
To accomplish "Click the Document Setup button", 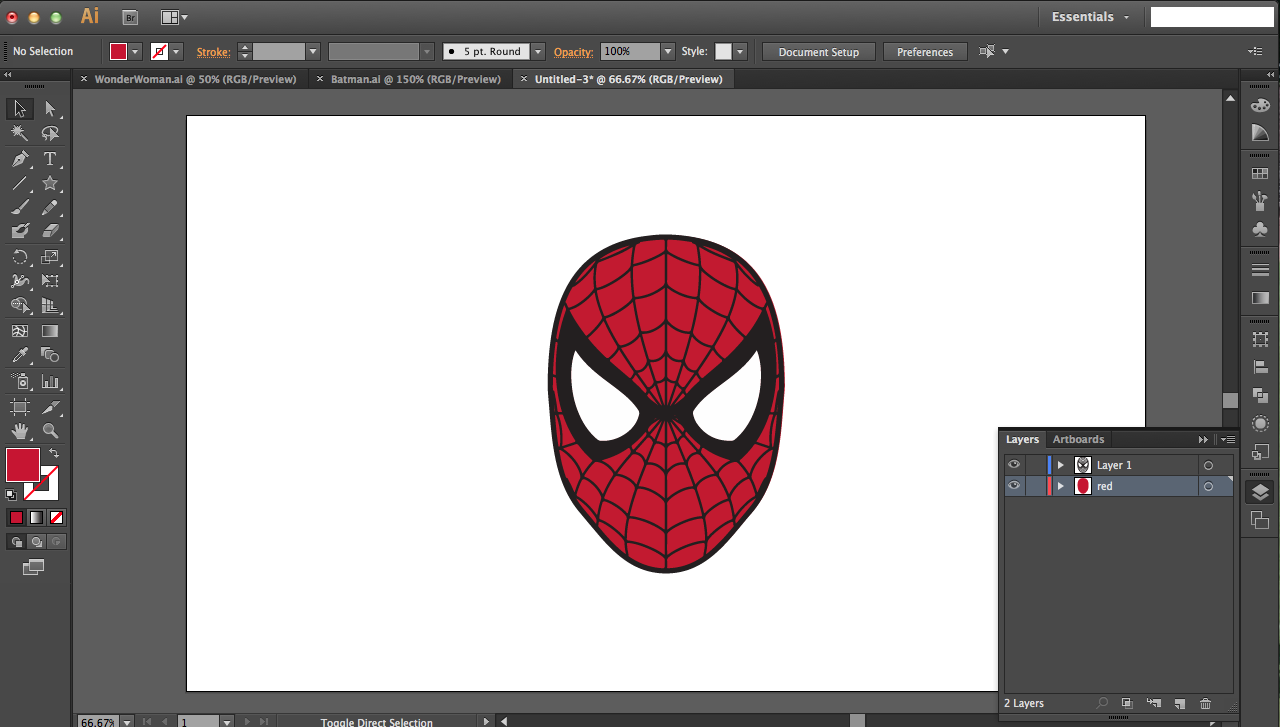I will pos(818,52).
